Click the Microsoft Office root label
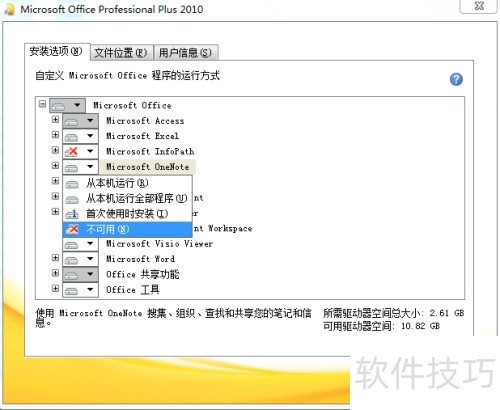This screenshot has height=410, width=500. [x=132, y=105]
